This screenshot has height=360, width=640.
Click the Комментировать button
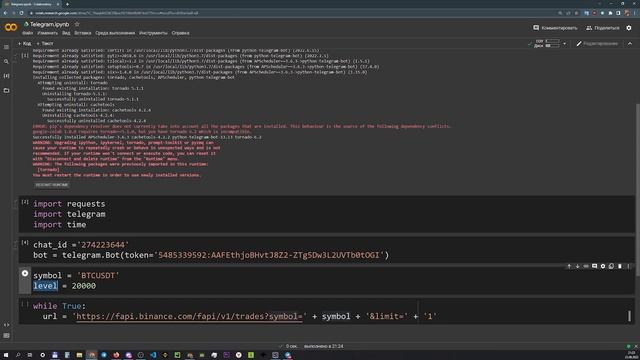(555, 28)
